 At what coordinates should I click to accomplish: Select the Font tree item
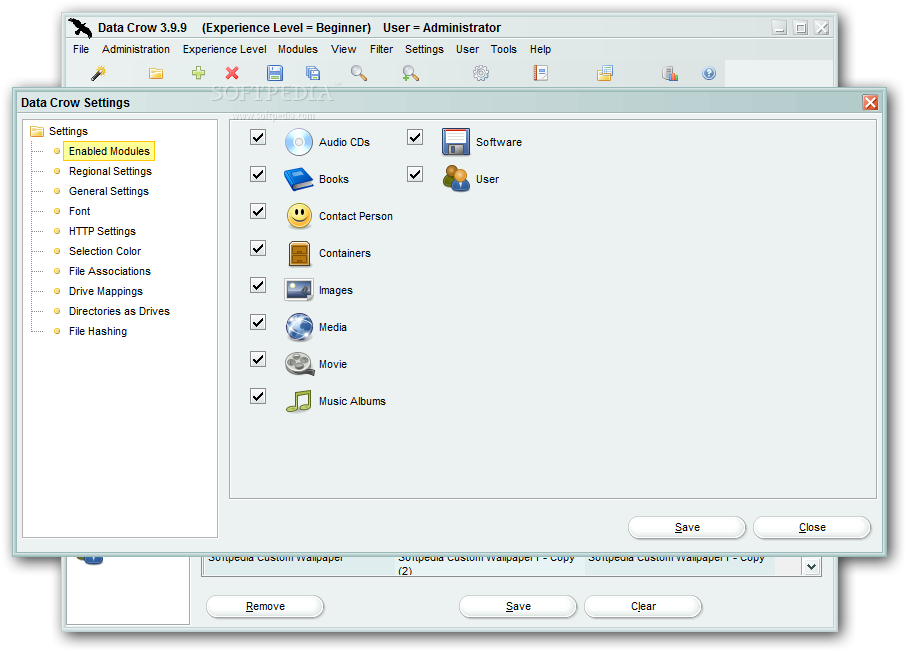[x=79, y=211]
